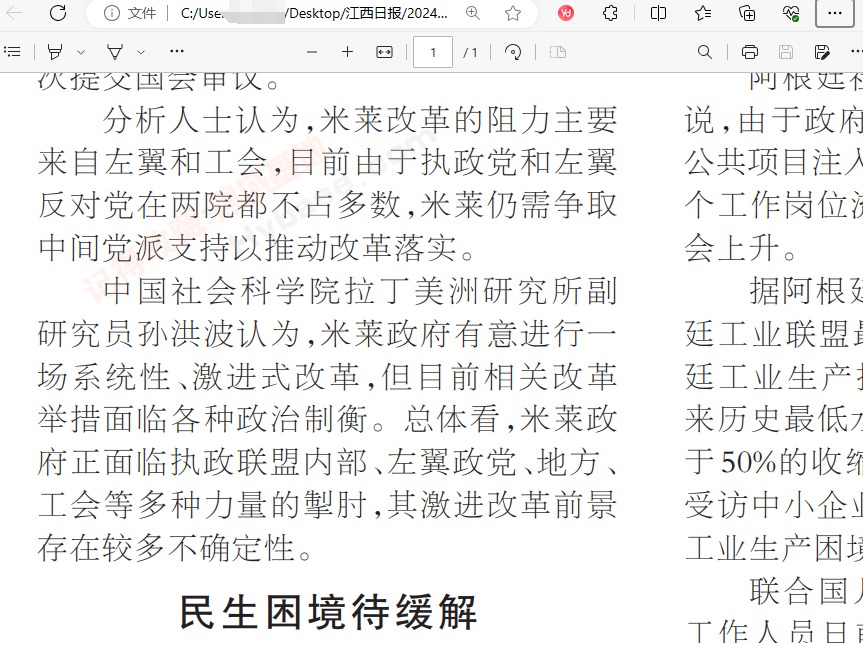Open Browser essentials heart icon
Screen dimensions: 864x646
791,13
